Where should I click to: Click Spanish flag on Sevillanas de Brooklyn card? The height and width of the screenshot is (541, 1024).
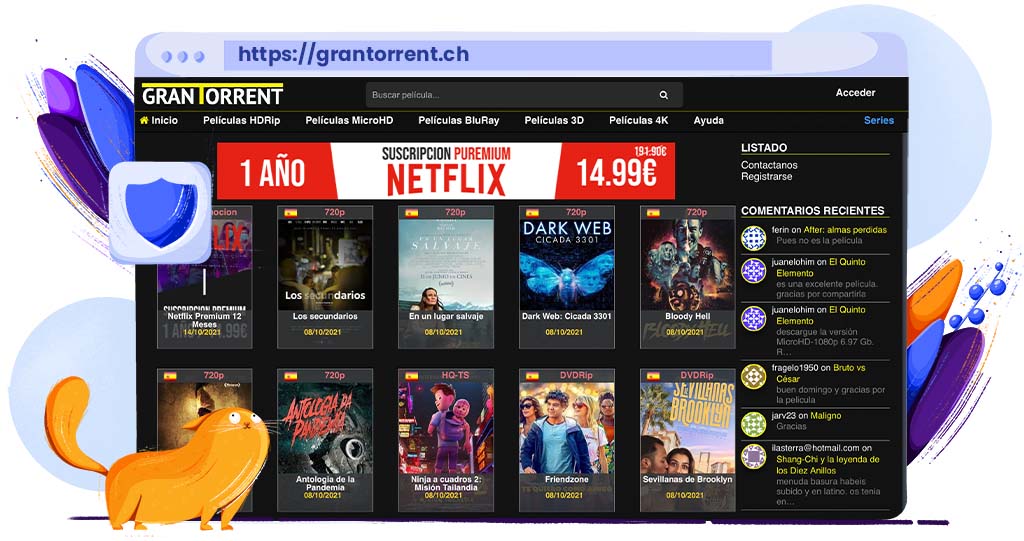(x=653, y=376)
